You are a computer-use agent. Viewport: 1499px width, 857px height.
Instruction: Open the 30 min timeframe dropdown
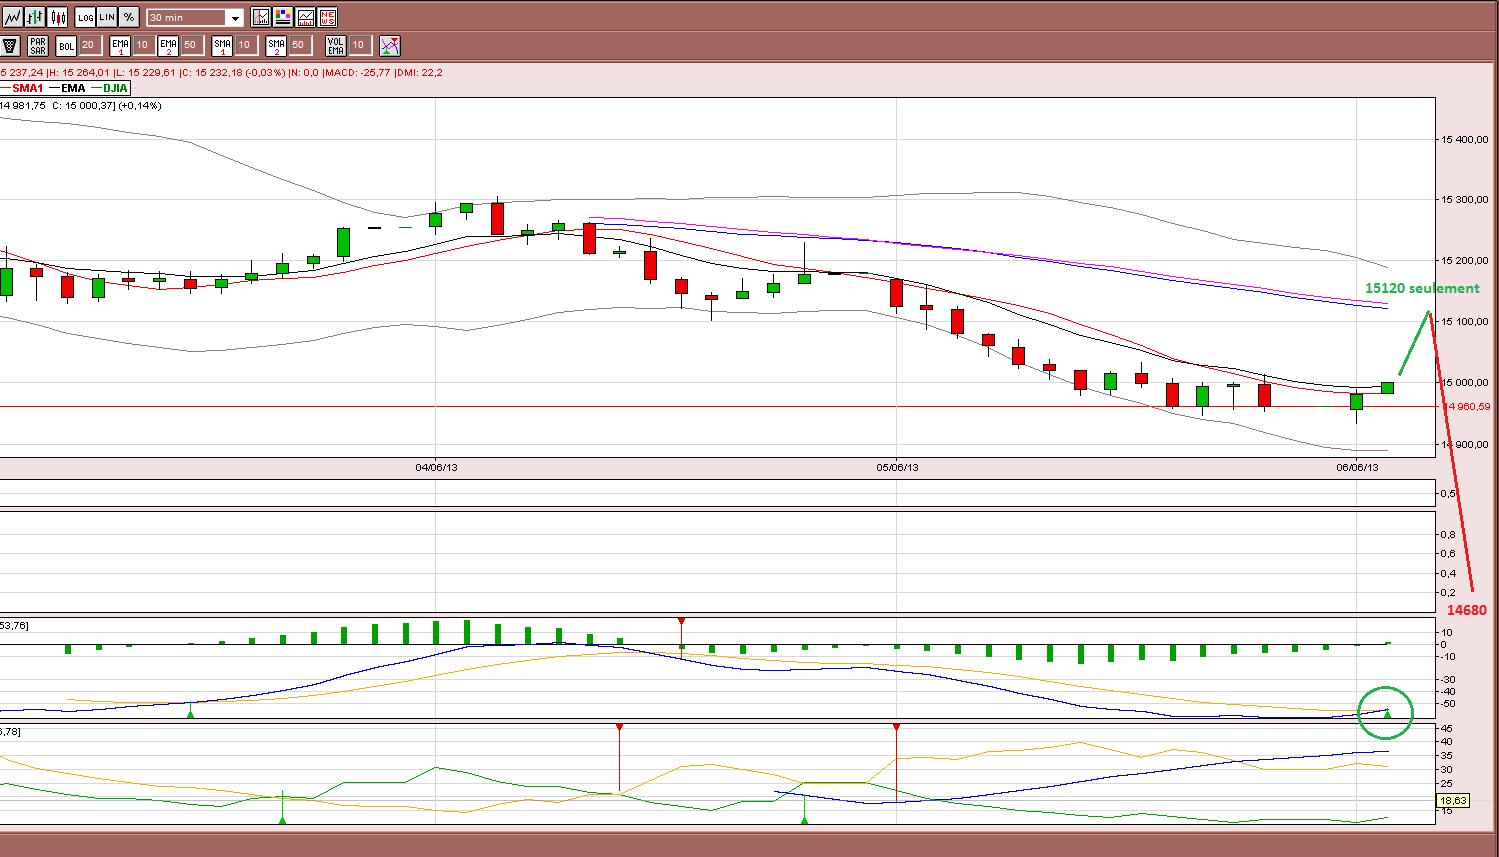coord(195,18)
